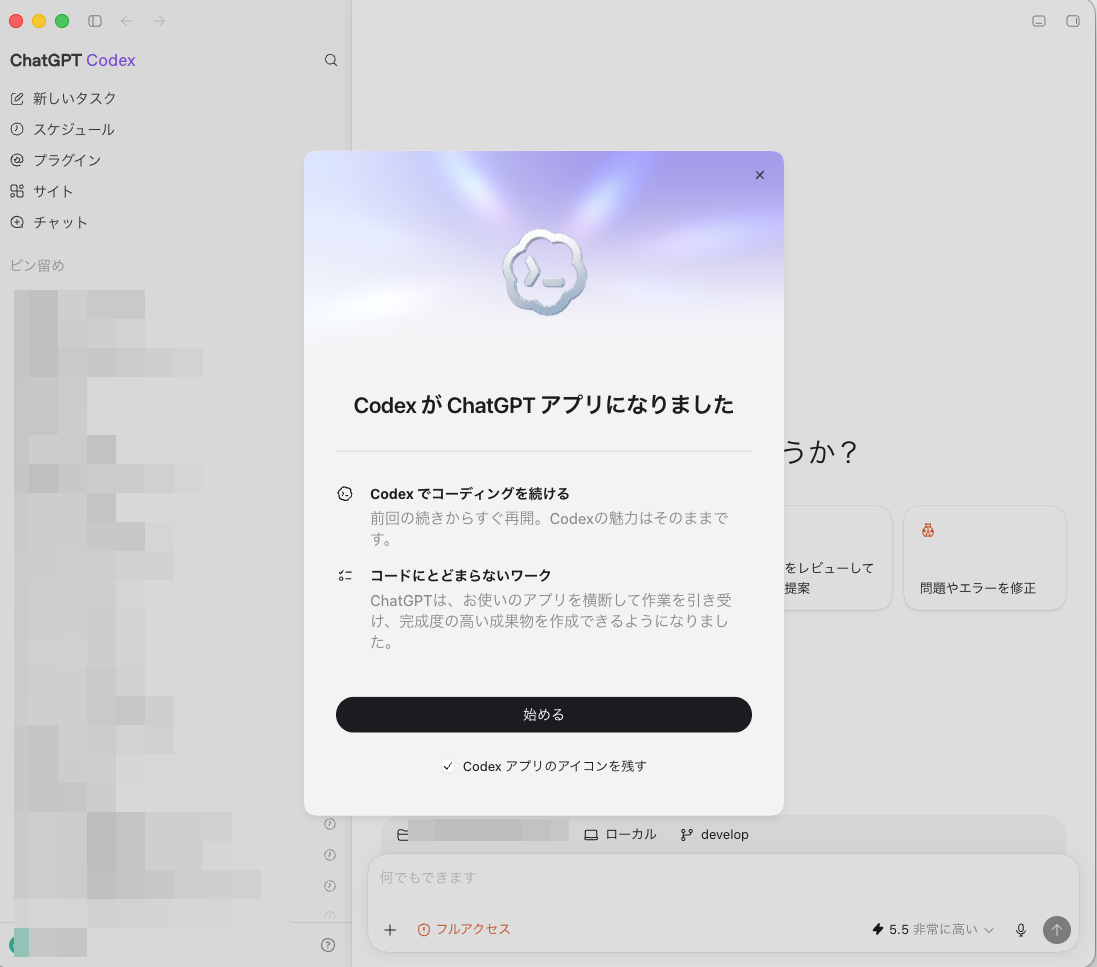Click the Codex でコーディングを続ける heading
The width and height of the screenshot is (1097, 967).
pyautogui.click(x=469, y=494)
